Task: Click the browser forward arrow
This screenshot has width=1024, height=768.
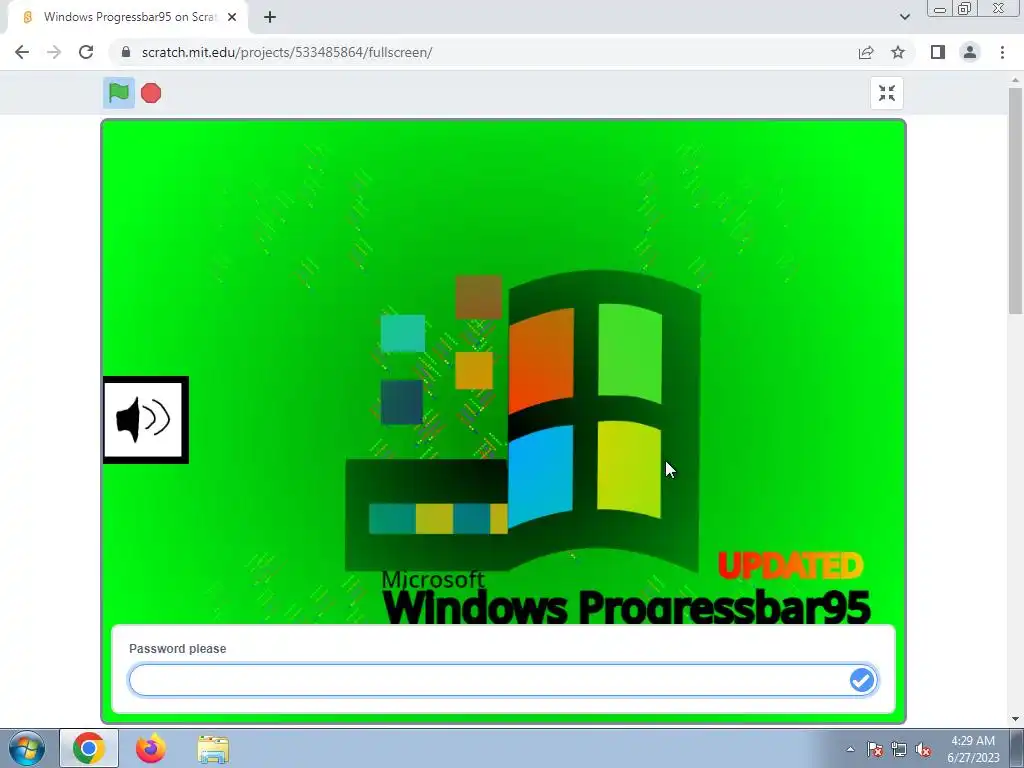Action: coord(54,52)
